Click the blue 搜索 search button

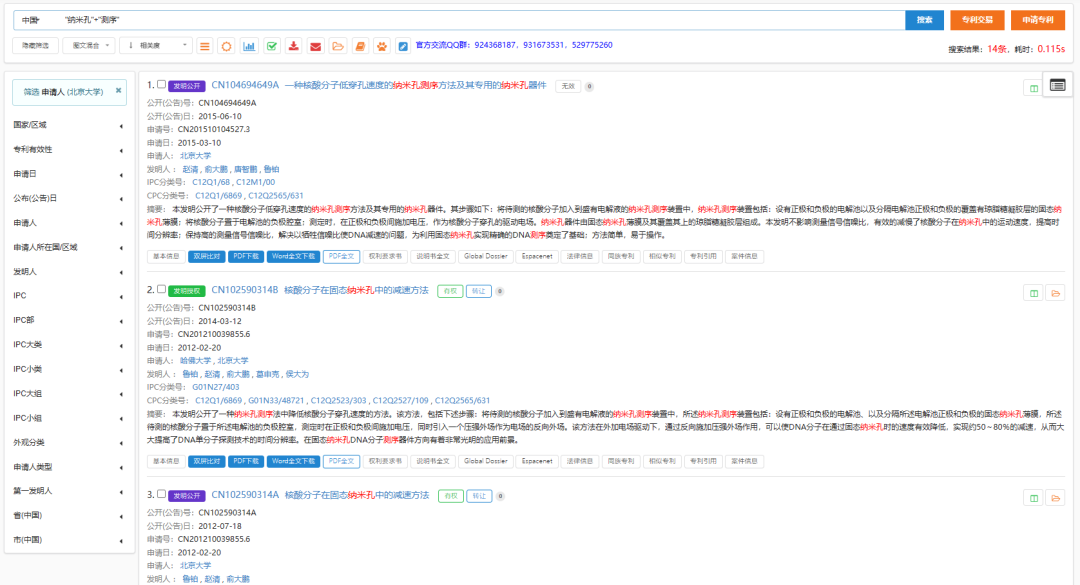[x=924, y=20]
